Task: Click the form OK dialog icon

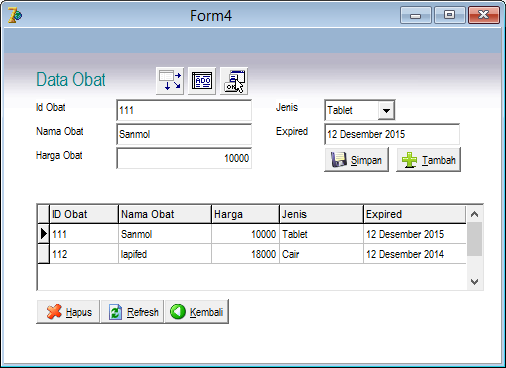Action: 234,81
